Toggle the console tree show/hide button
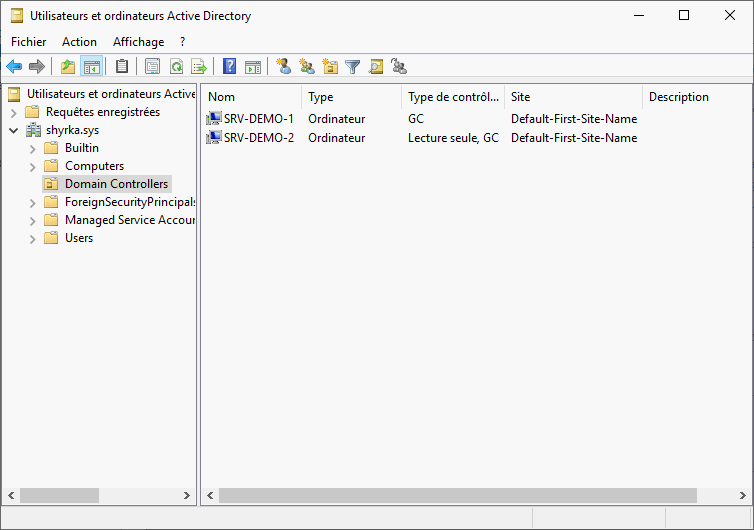This screenshot has height=530, width=754. pos(91,67)
